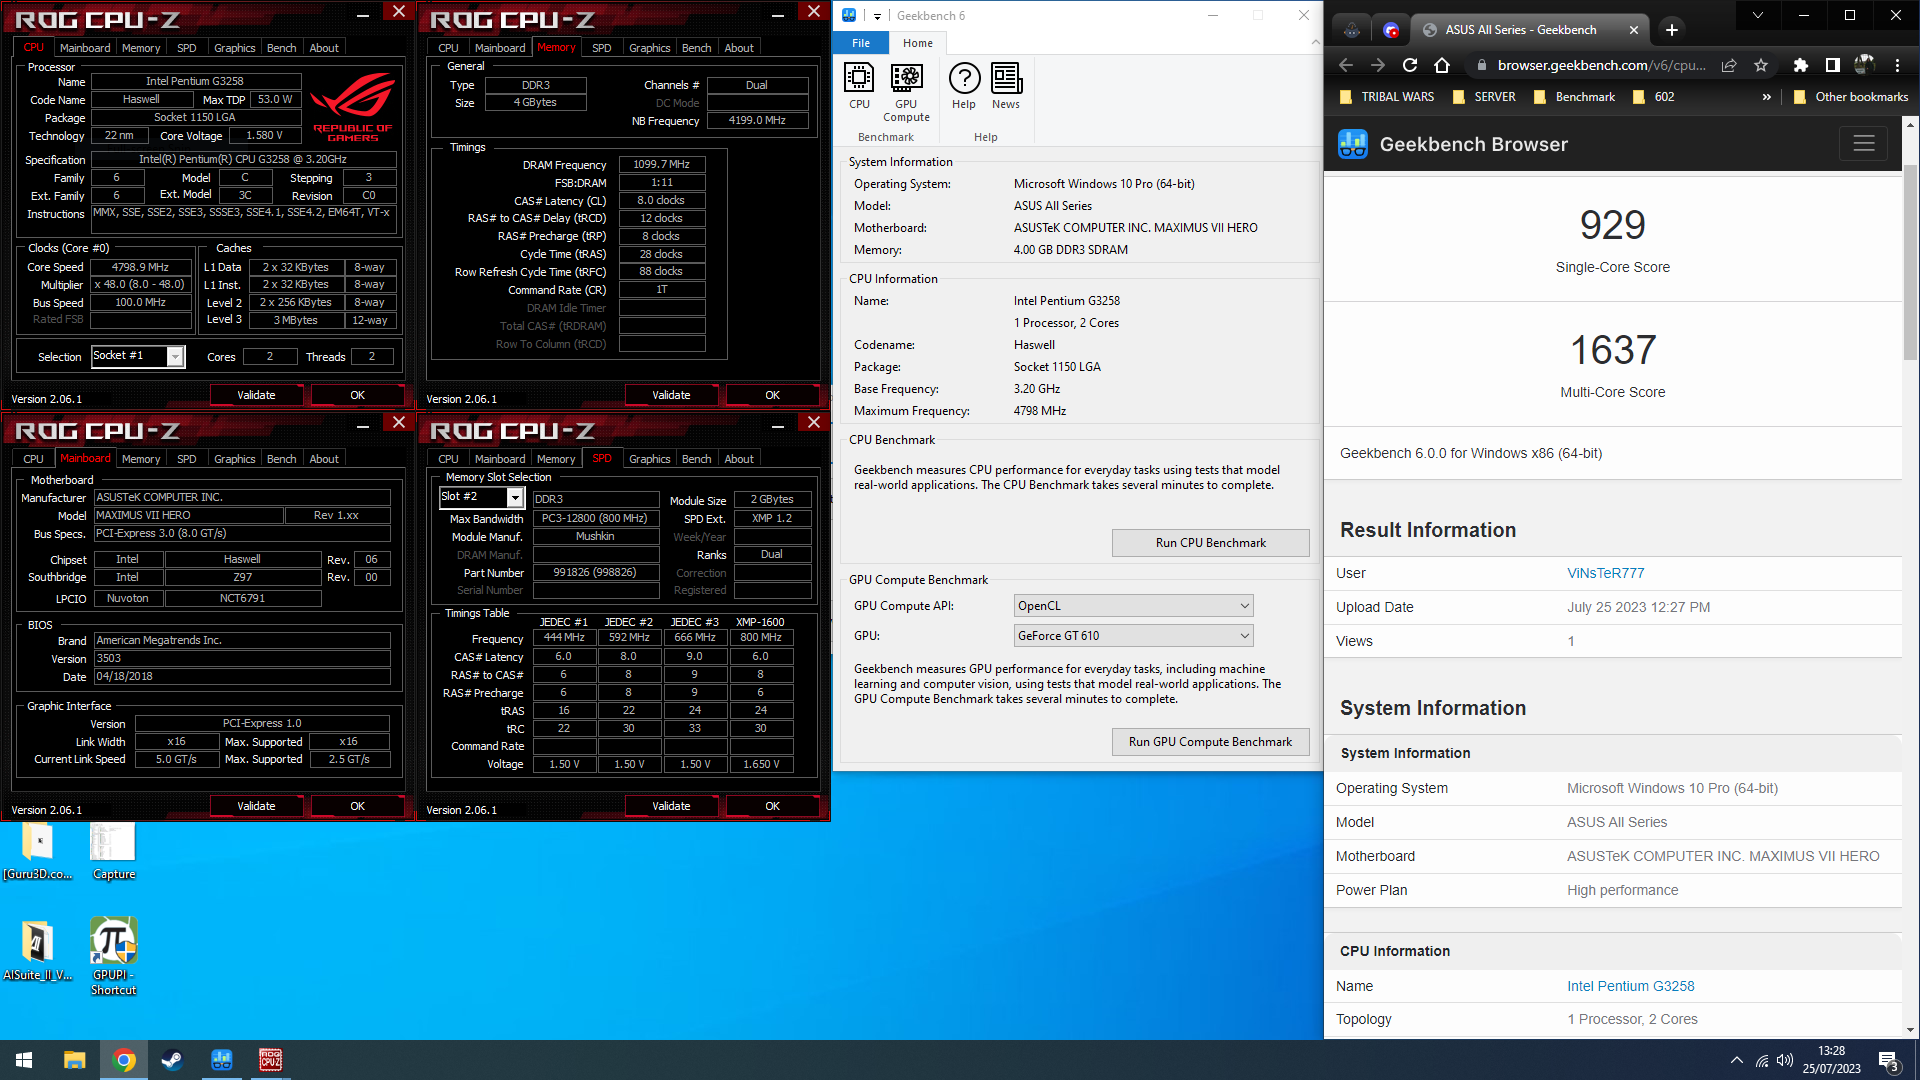
Task: Go to browser home page
Action: click(1442, 65)
